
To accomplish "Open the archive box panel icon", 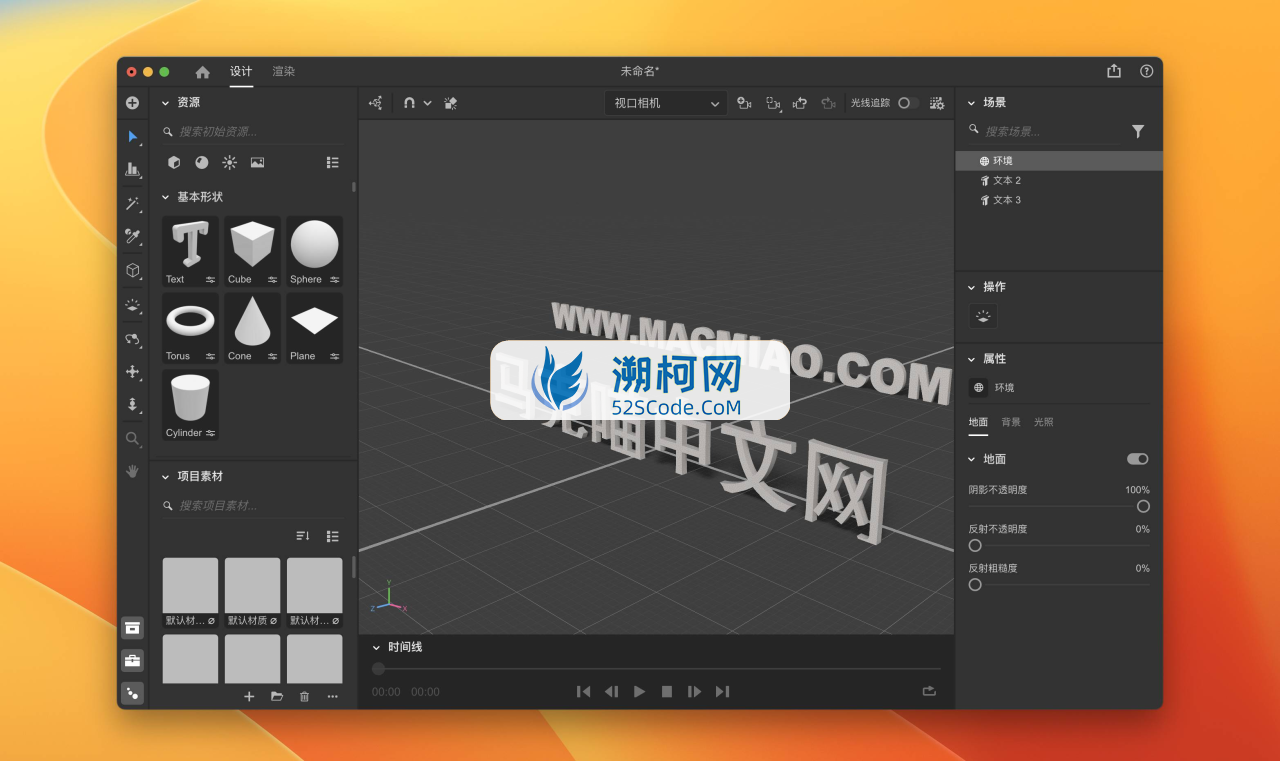I will [132, 628].
